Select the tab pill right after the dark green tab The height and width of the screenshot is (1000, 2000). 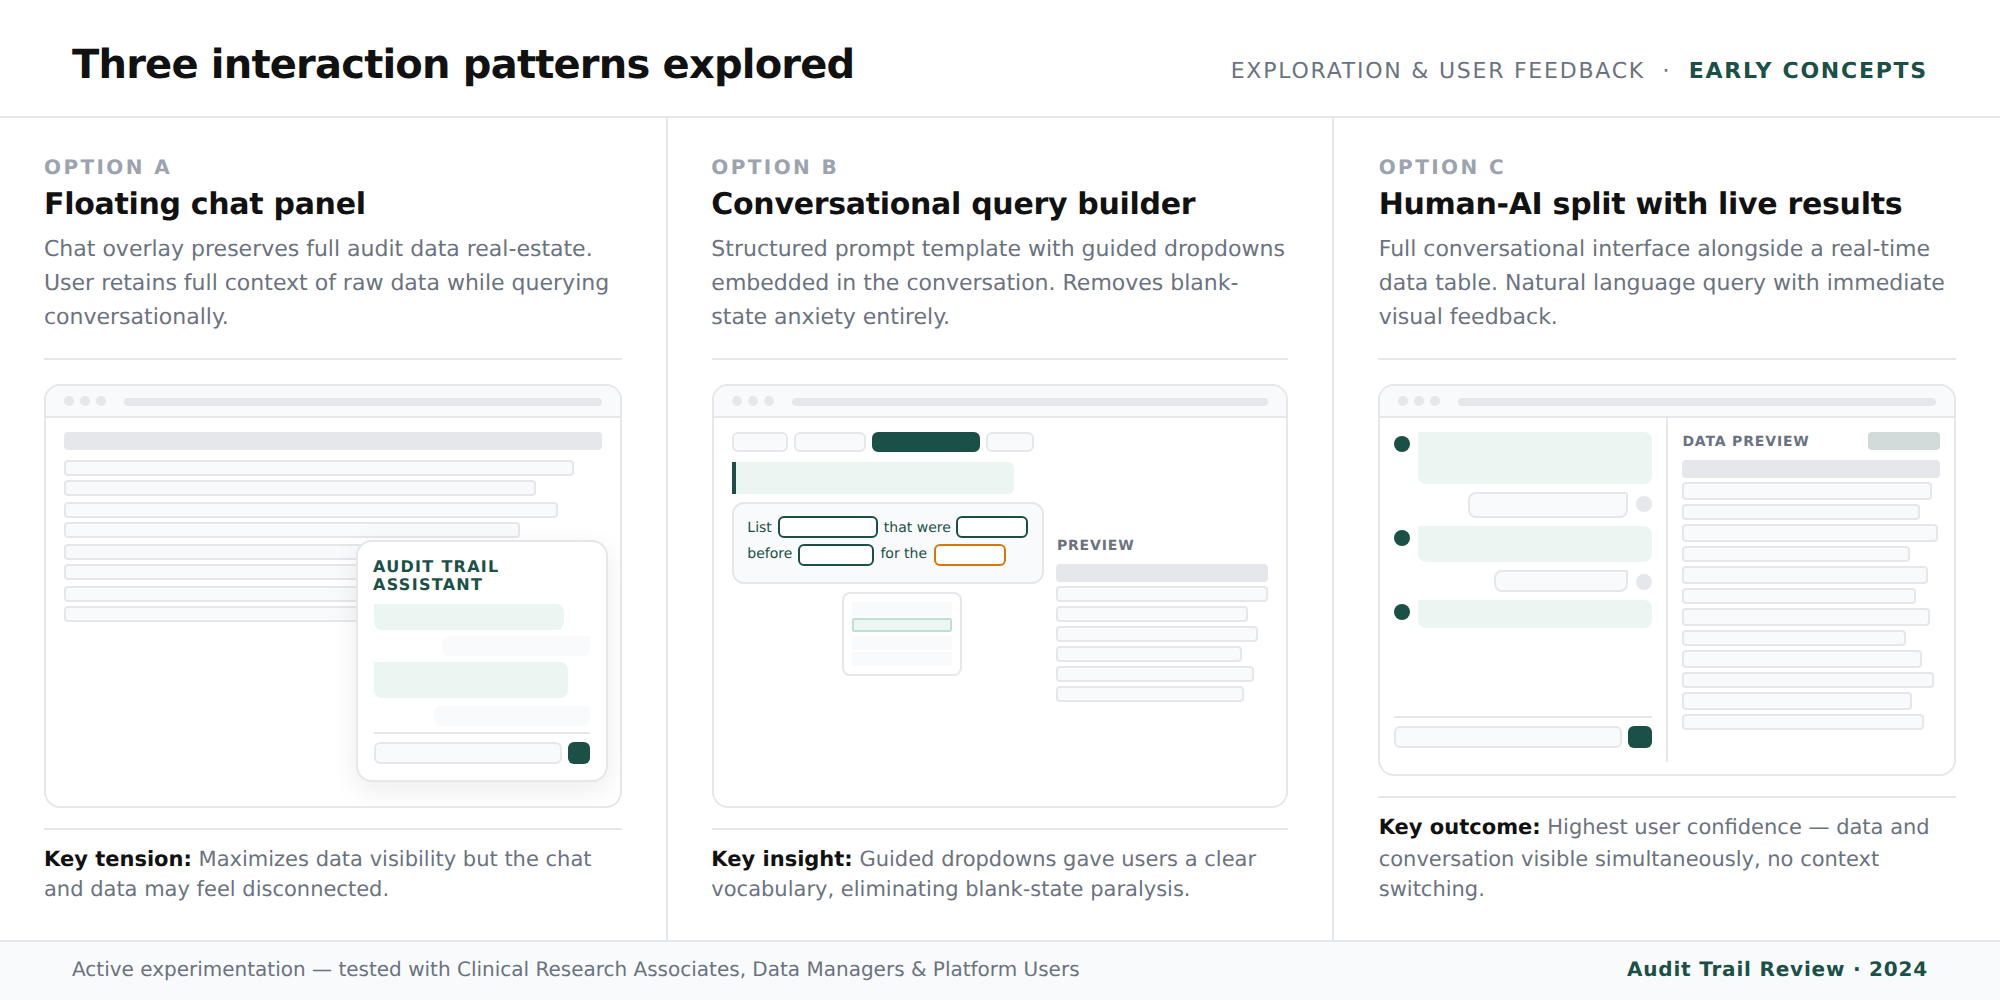[x=1010, y=442]
